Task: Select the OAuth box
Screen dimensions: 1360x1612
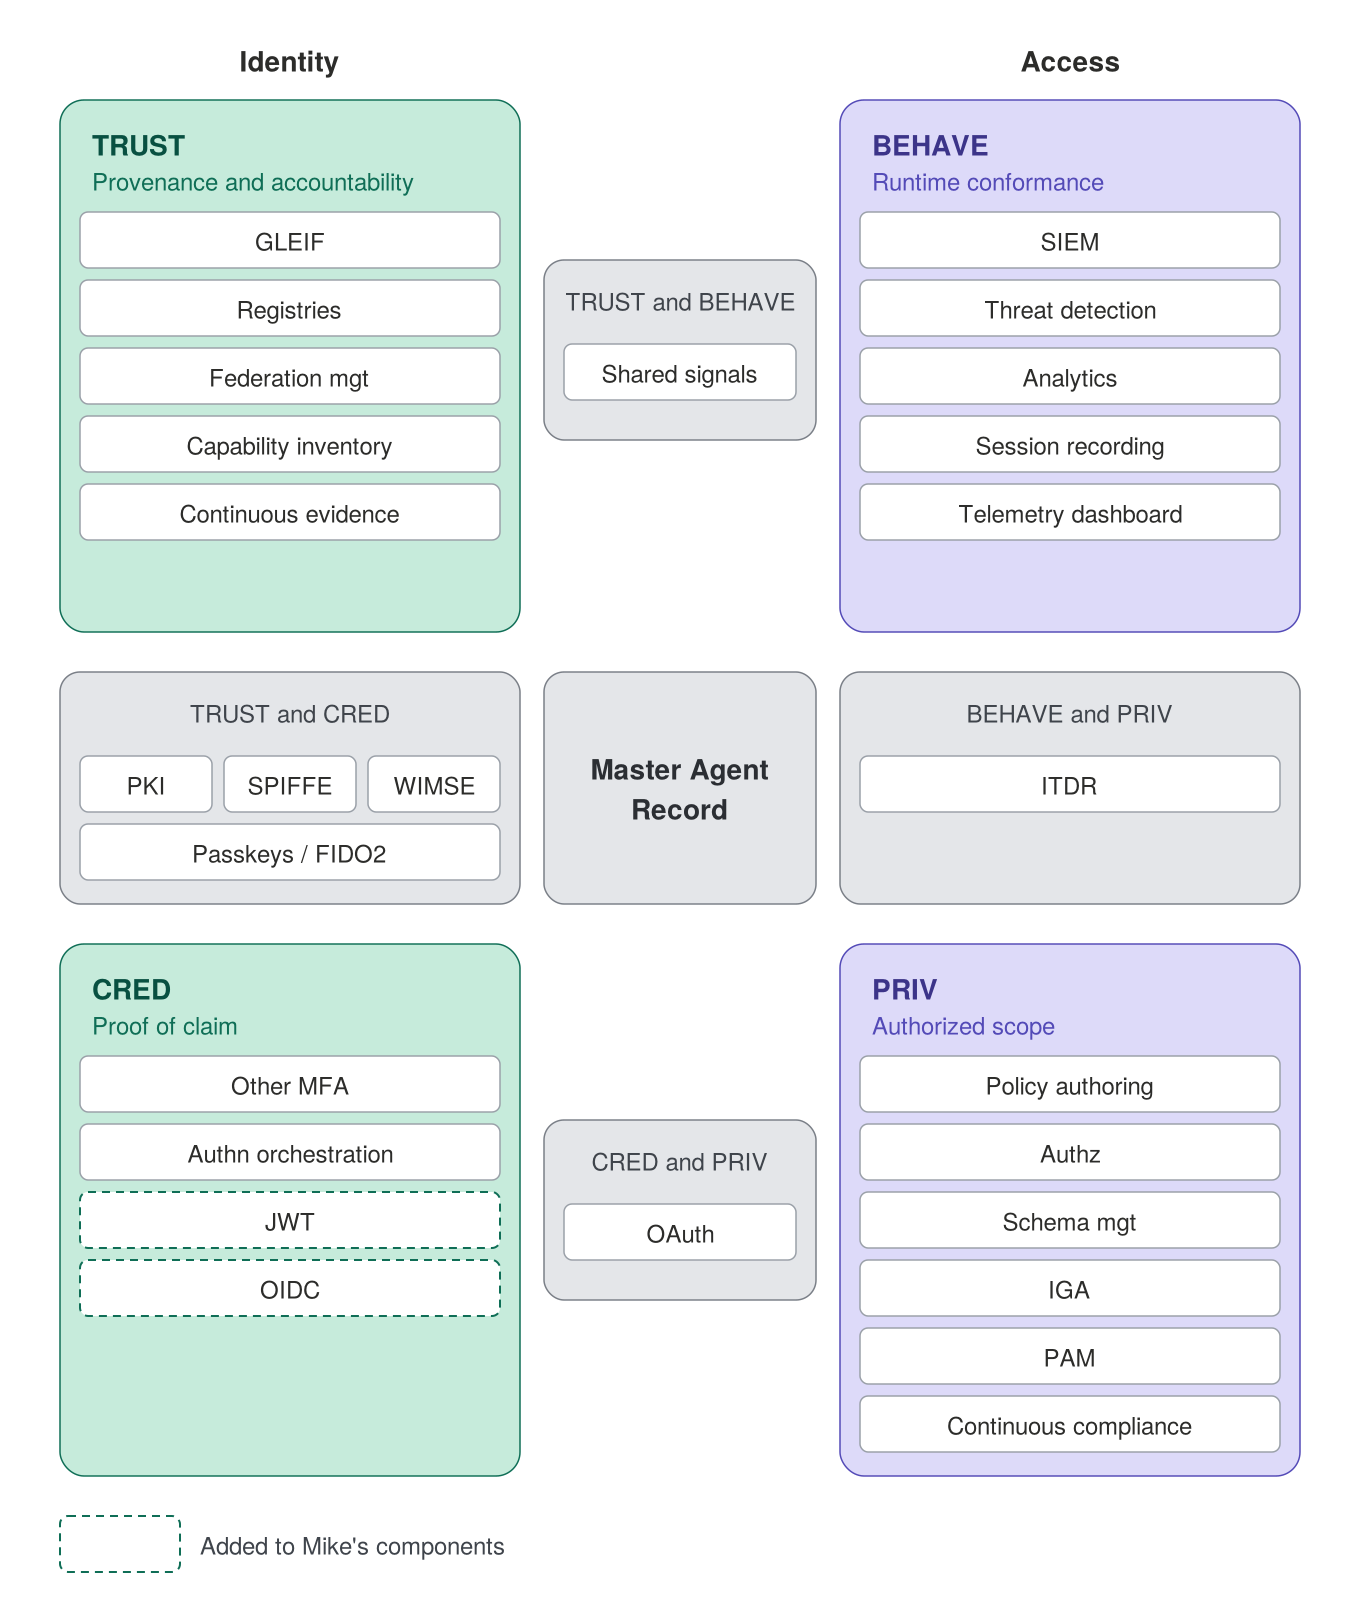Action: tap(680, 1232)
